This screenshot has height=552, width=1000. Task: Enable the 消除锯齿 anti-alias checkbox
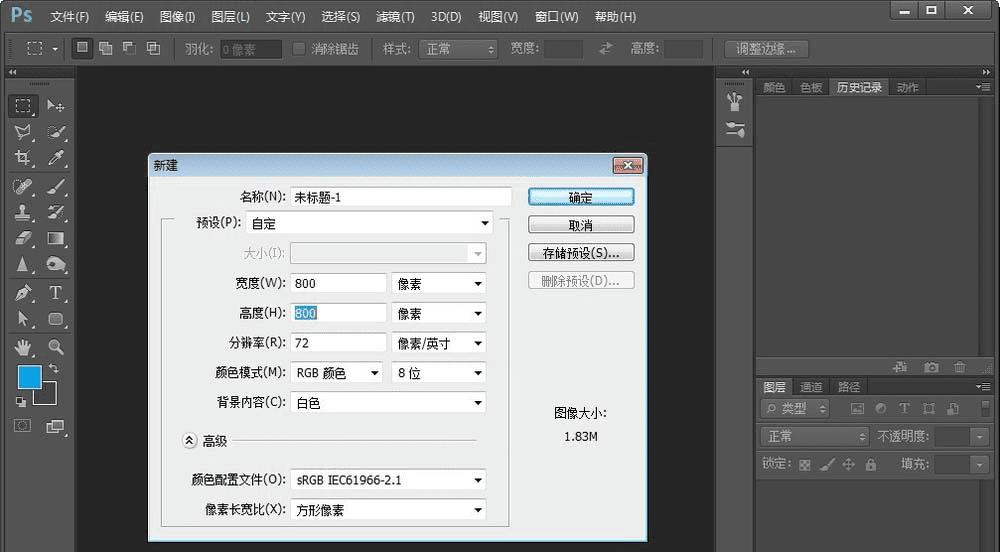point(299,48)
